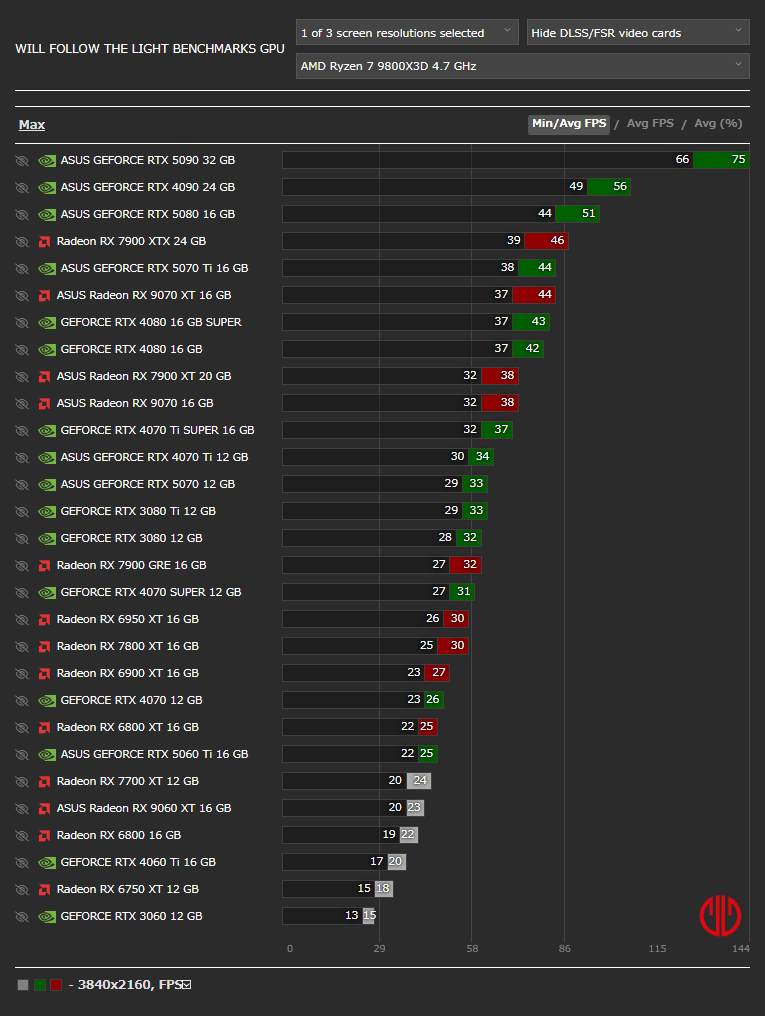This screenshot has height=1016, width=765.
Task: Click the GEFORCE RTX 4080 16 GB SUPER label
Action: pyautogui.click(x=151, y=322)
